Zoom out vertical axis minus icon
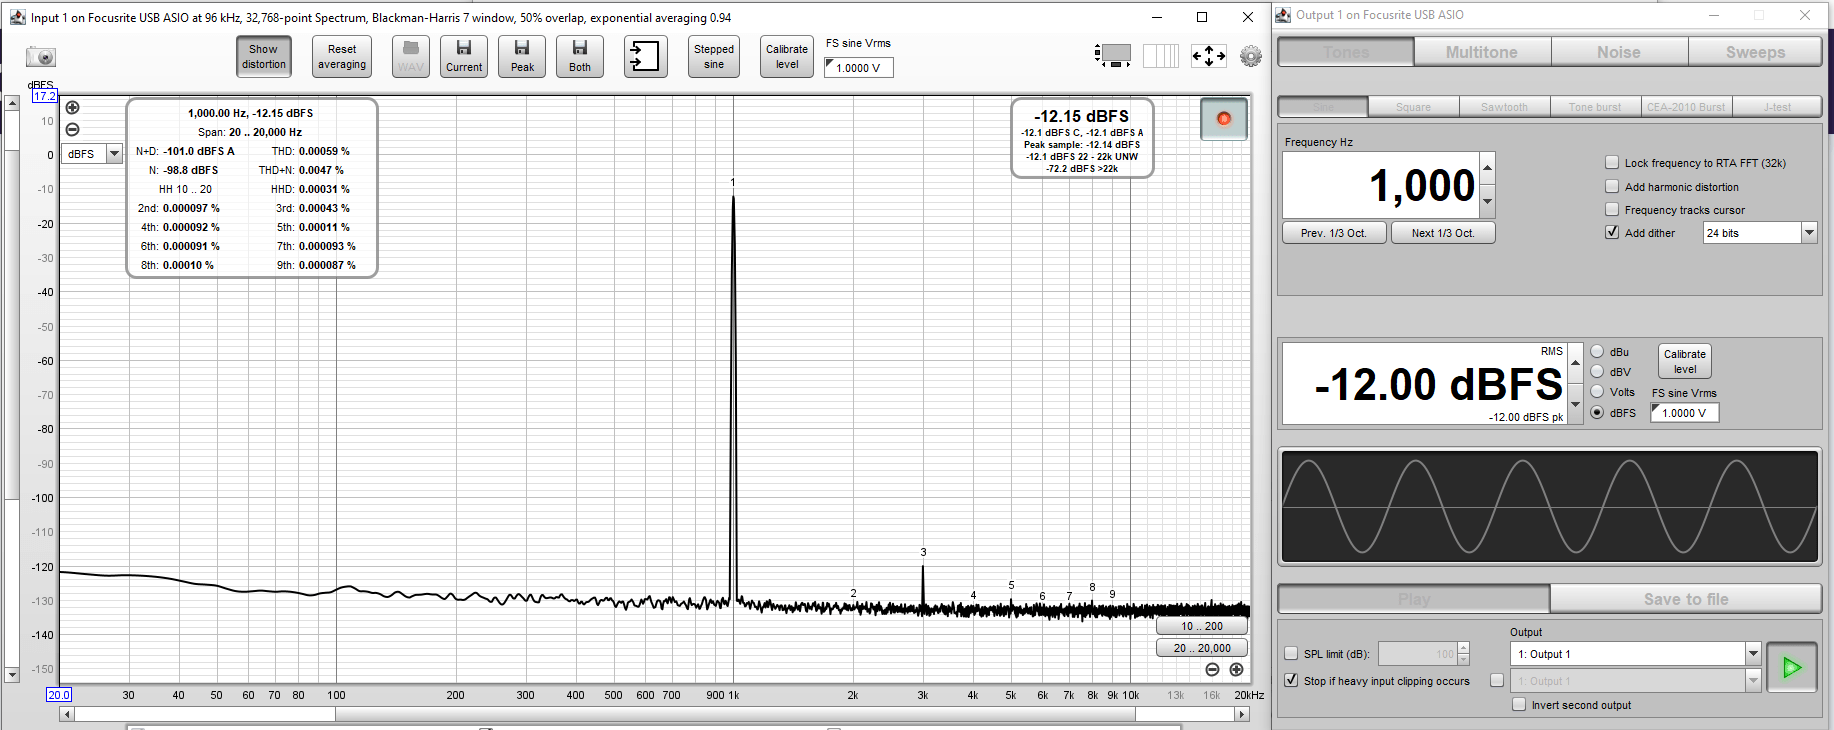This screenshot has width=1834, height=730. pos(72,130)
